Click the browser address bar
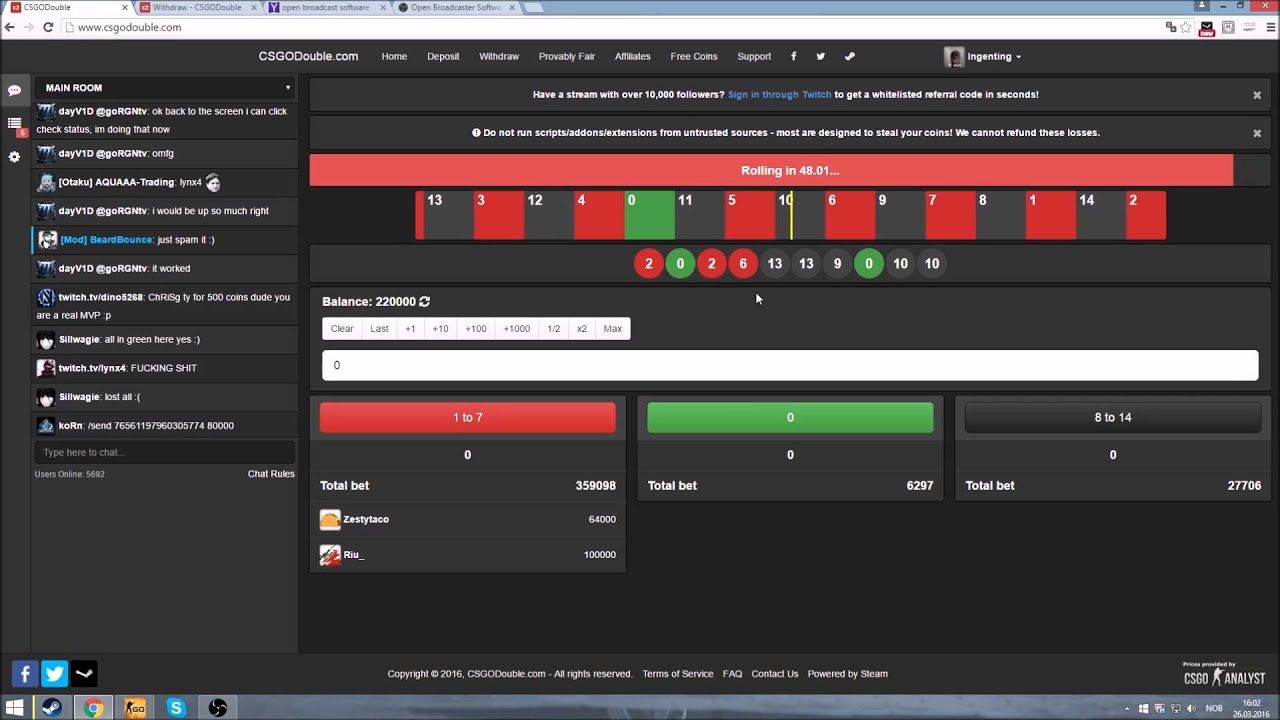This screenshot has height=720, width=1280. click(610, 27)
